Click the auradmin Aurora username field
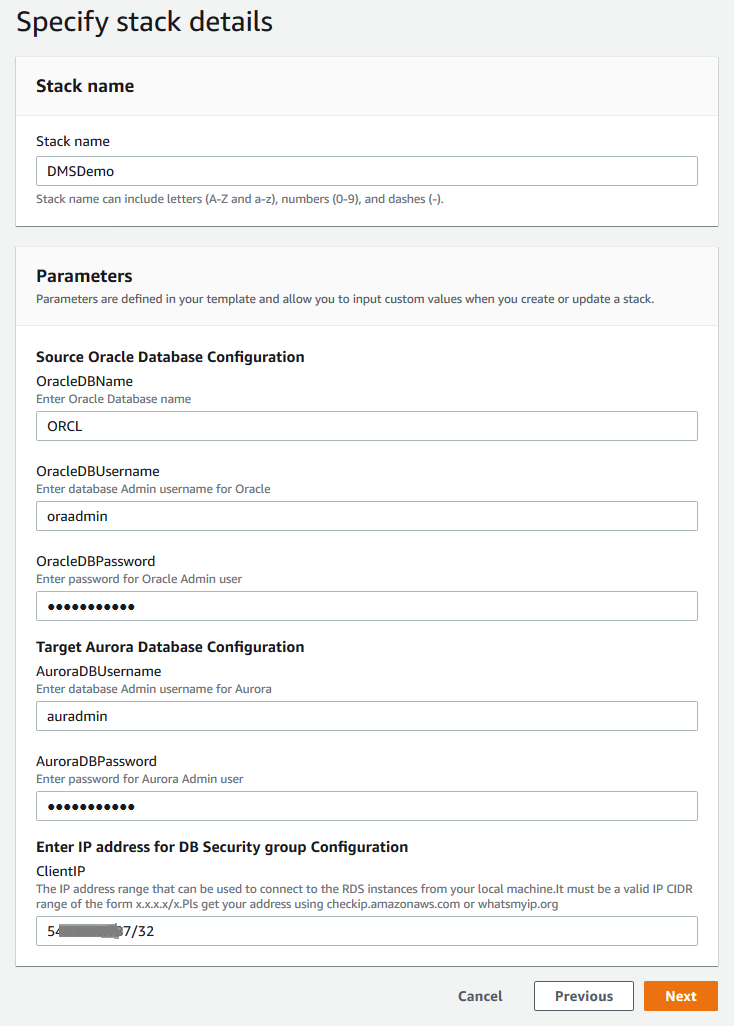The image size is (734, 1026). point(366,716)
